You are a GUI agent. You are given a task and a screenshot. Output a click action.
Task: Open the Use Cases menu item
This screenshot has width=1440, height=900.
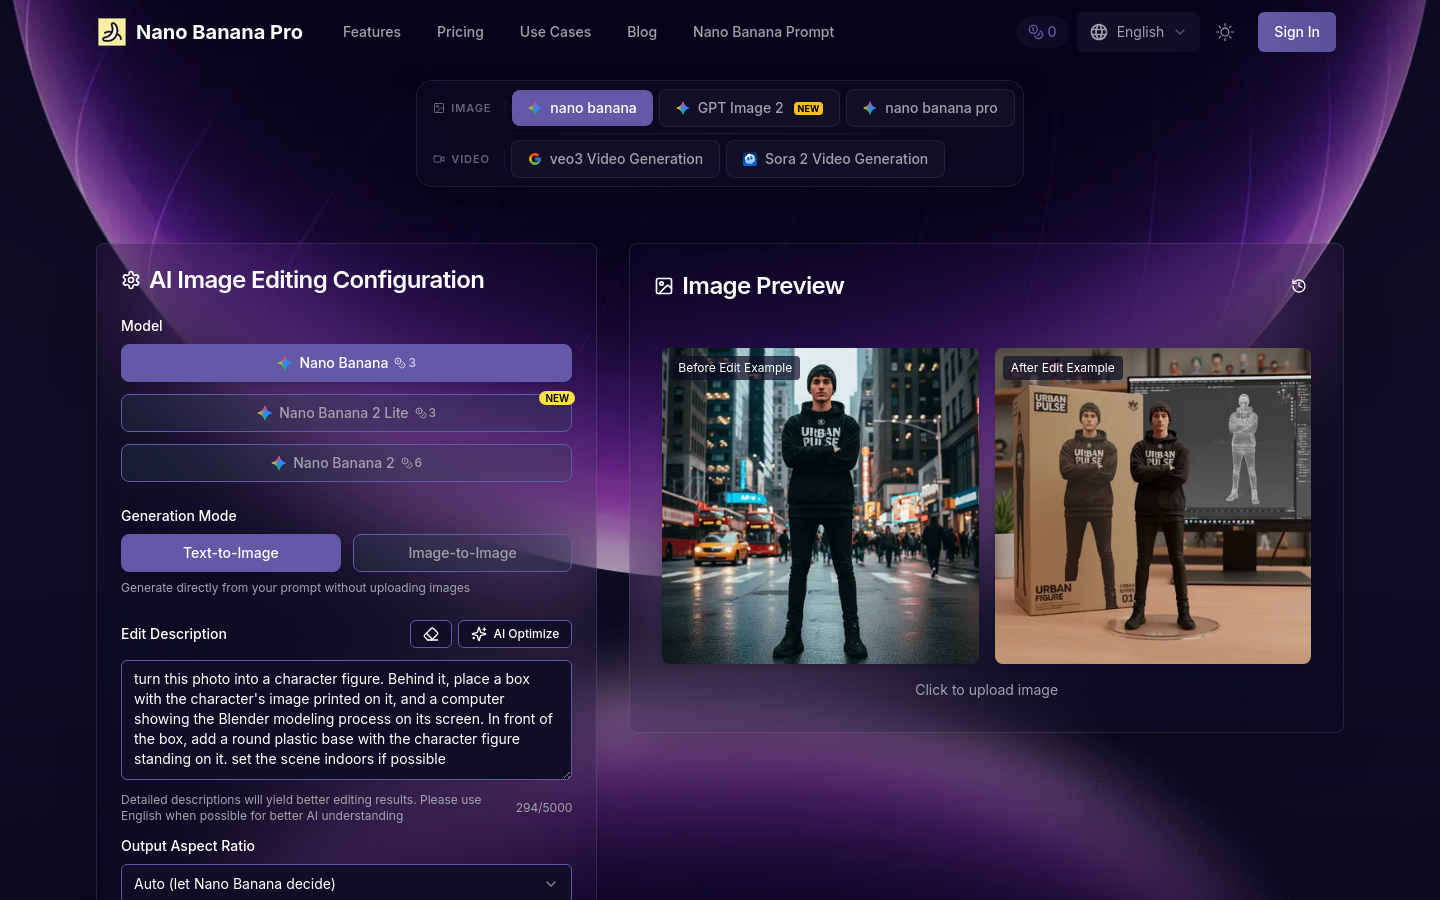pyautogui.click(x=555, y=32)
